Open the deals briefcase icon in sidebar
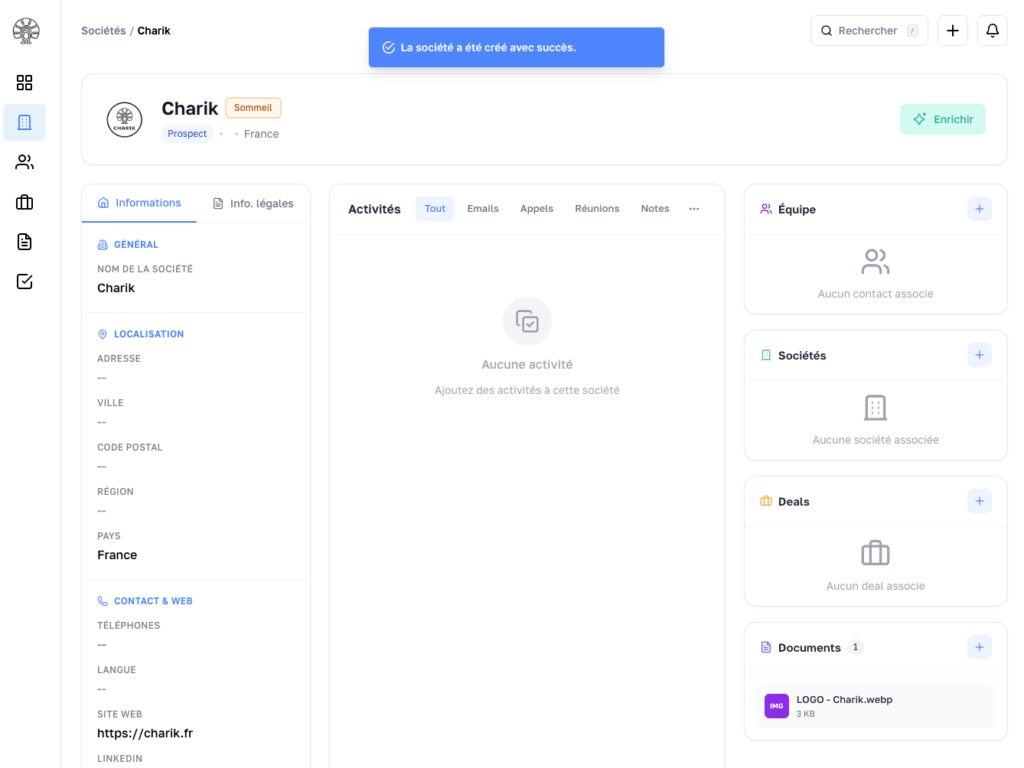Viewport: 1024px width, 768px height. click(x=24, y=202)
